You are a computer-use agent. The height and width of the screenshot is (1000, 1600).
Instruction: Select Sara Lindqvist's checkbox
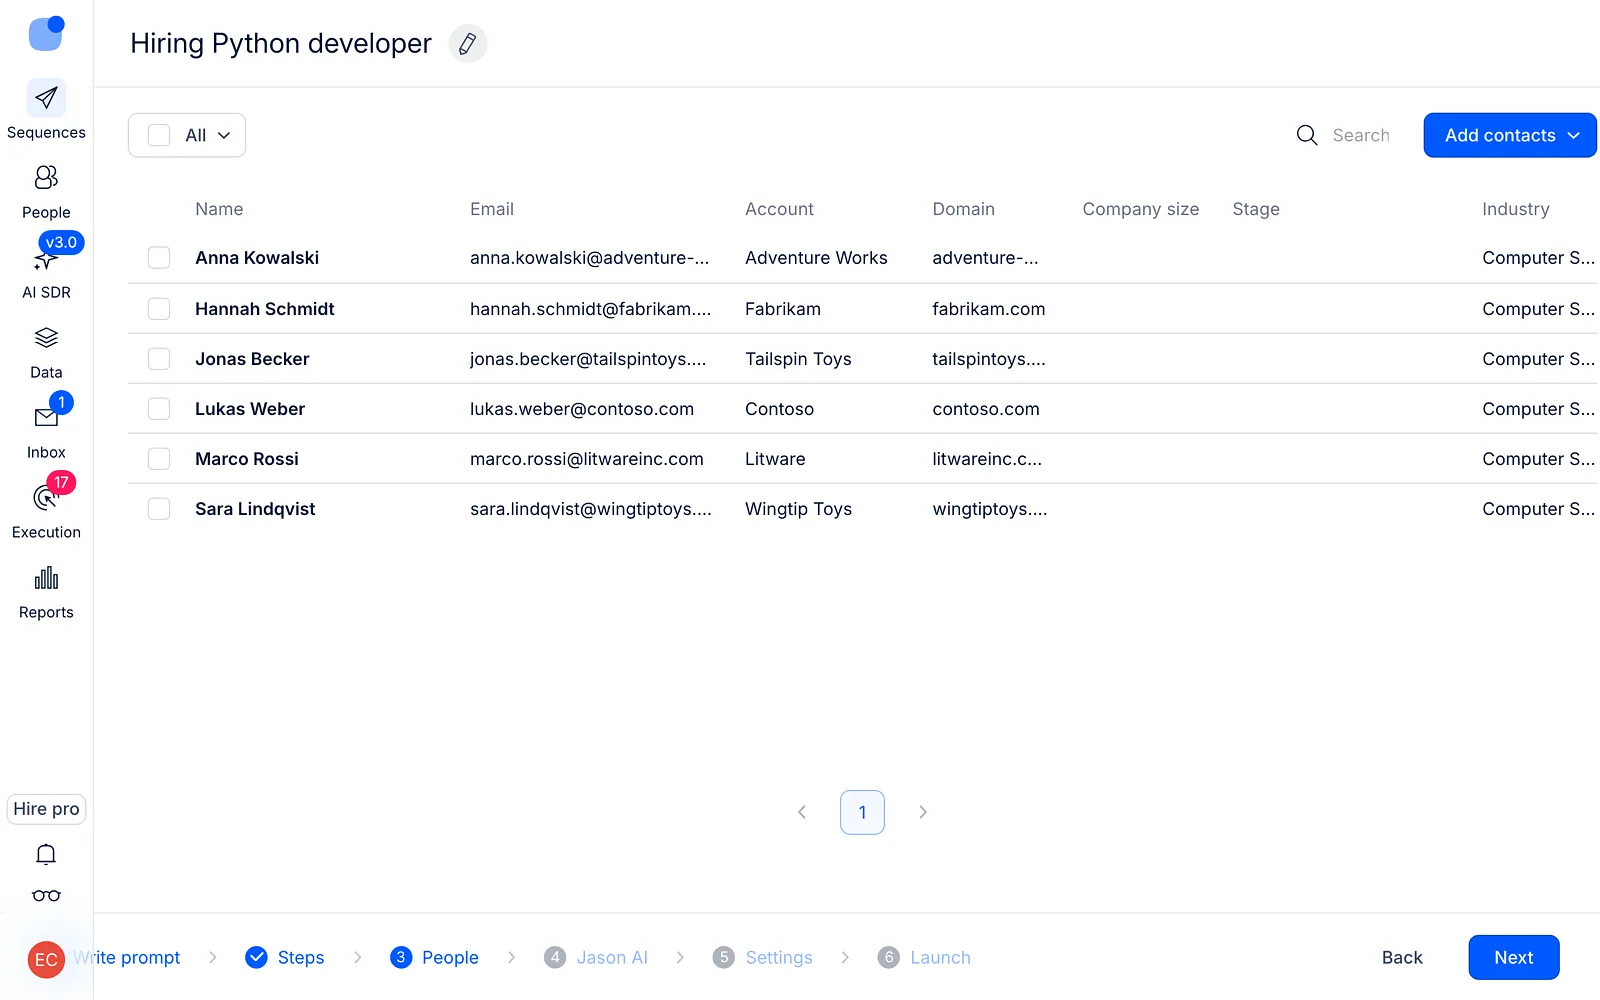point(159,509)
